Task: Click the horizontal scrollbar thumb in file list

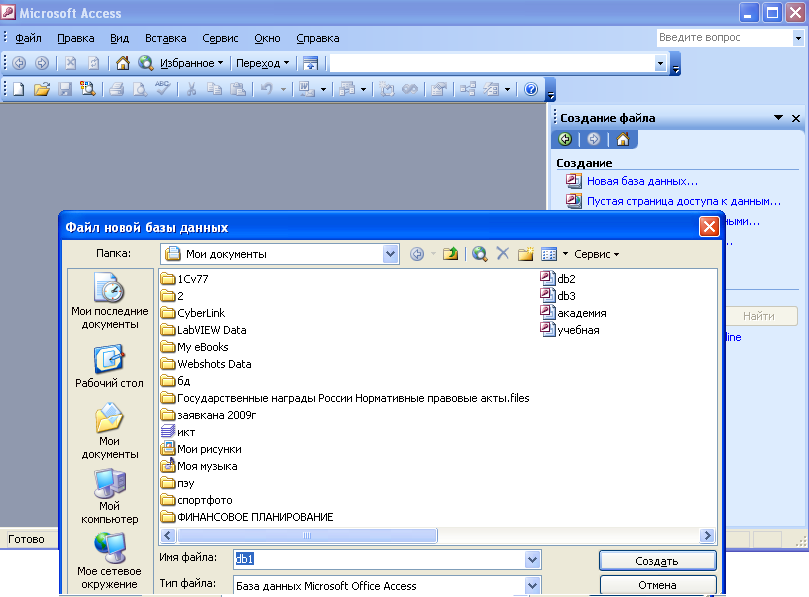Action: (x=307, y=536)
